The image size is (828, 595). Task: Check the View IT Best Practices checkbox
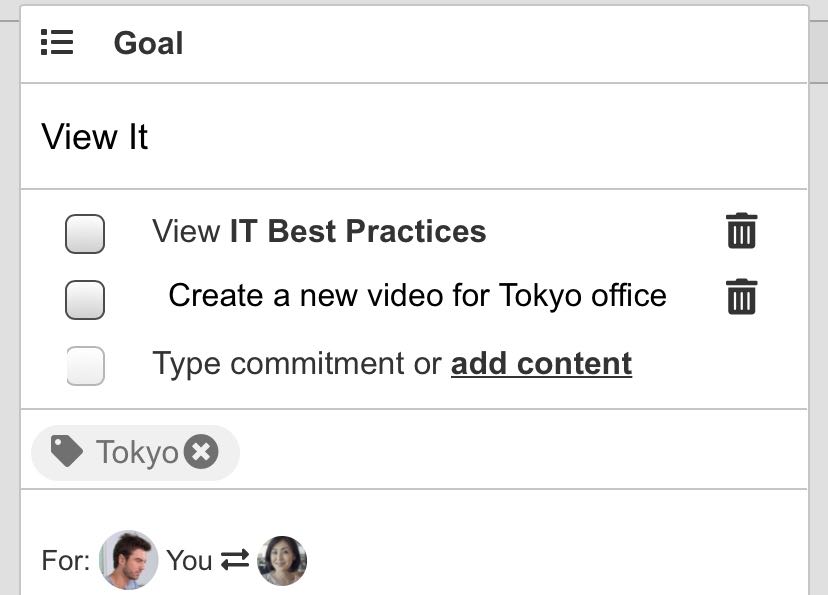pyautogui.click(x=85, y=233)
